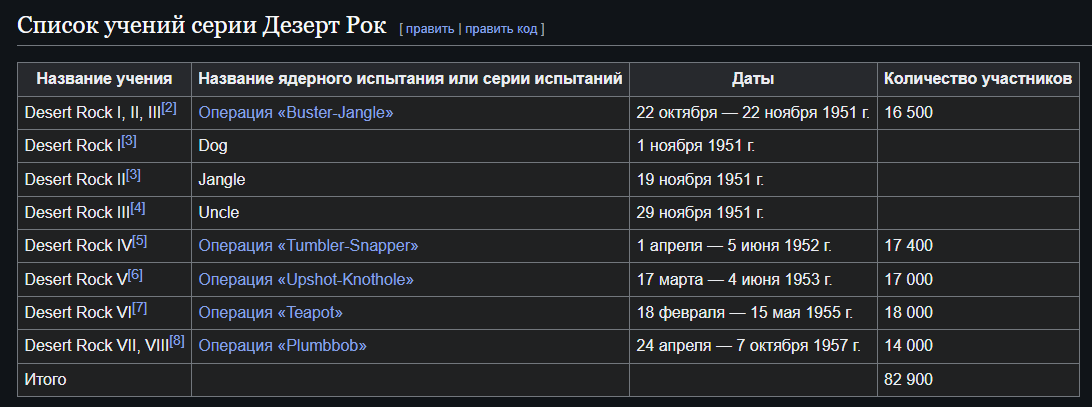Screen dimensions: 1092x407
Task: Click footnote [3] after Desert Rock II
Action: click(x=133, y=175)
